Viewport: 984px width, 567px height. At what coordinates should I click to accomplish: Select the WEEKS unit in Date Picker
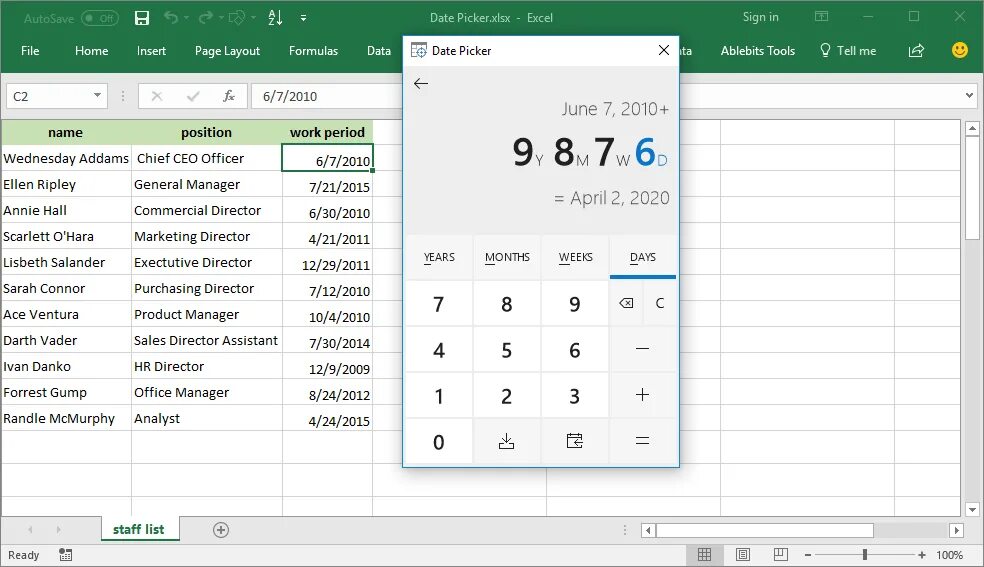coord(575,257)
